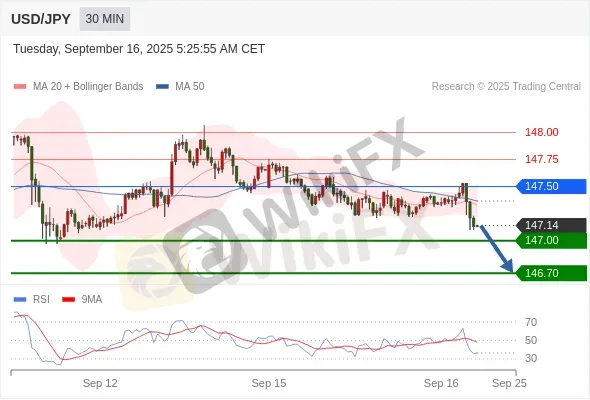Click the MA 20 + Bollinger Bands red swatch

tap(20, 87)
